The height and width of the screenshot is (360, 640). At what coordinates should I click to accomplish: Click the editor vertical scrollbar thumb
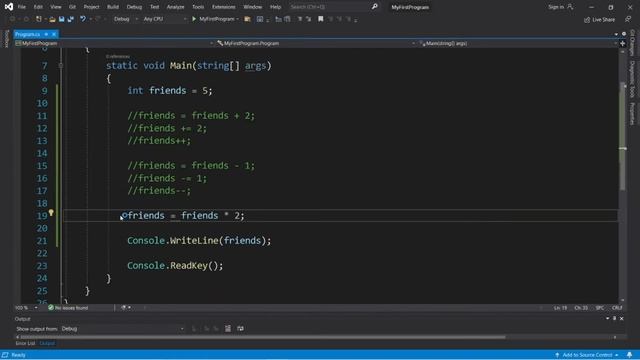pyautogui.click(x=622, y=137)
